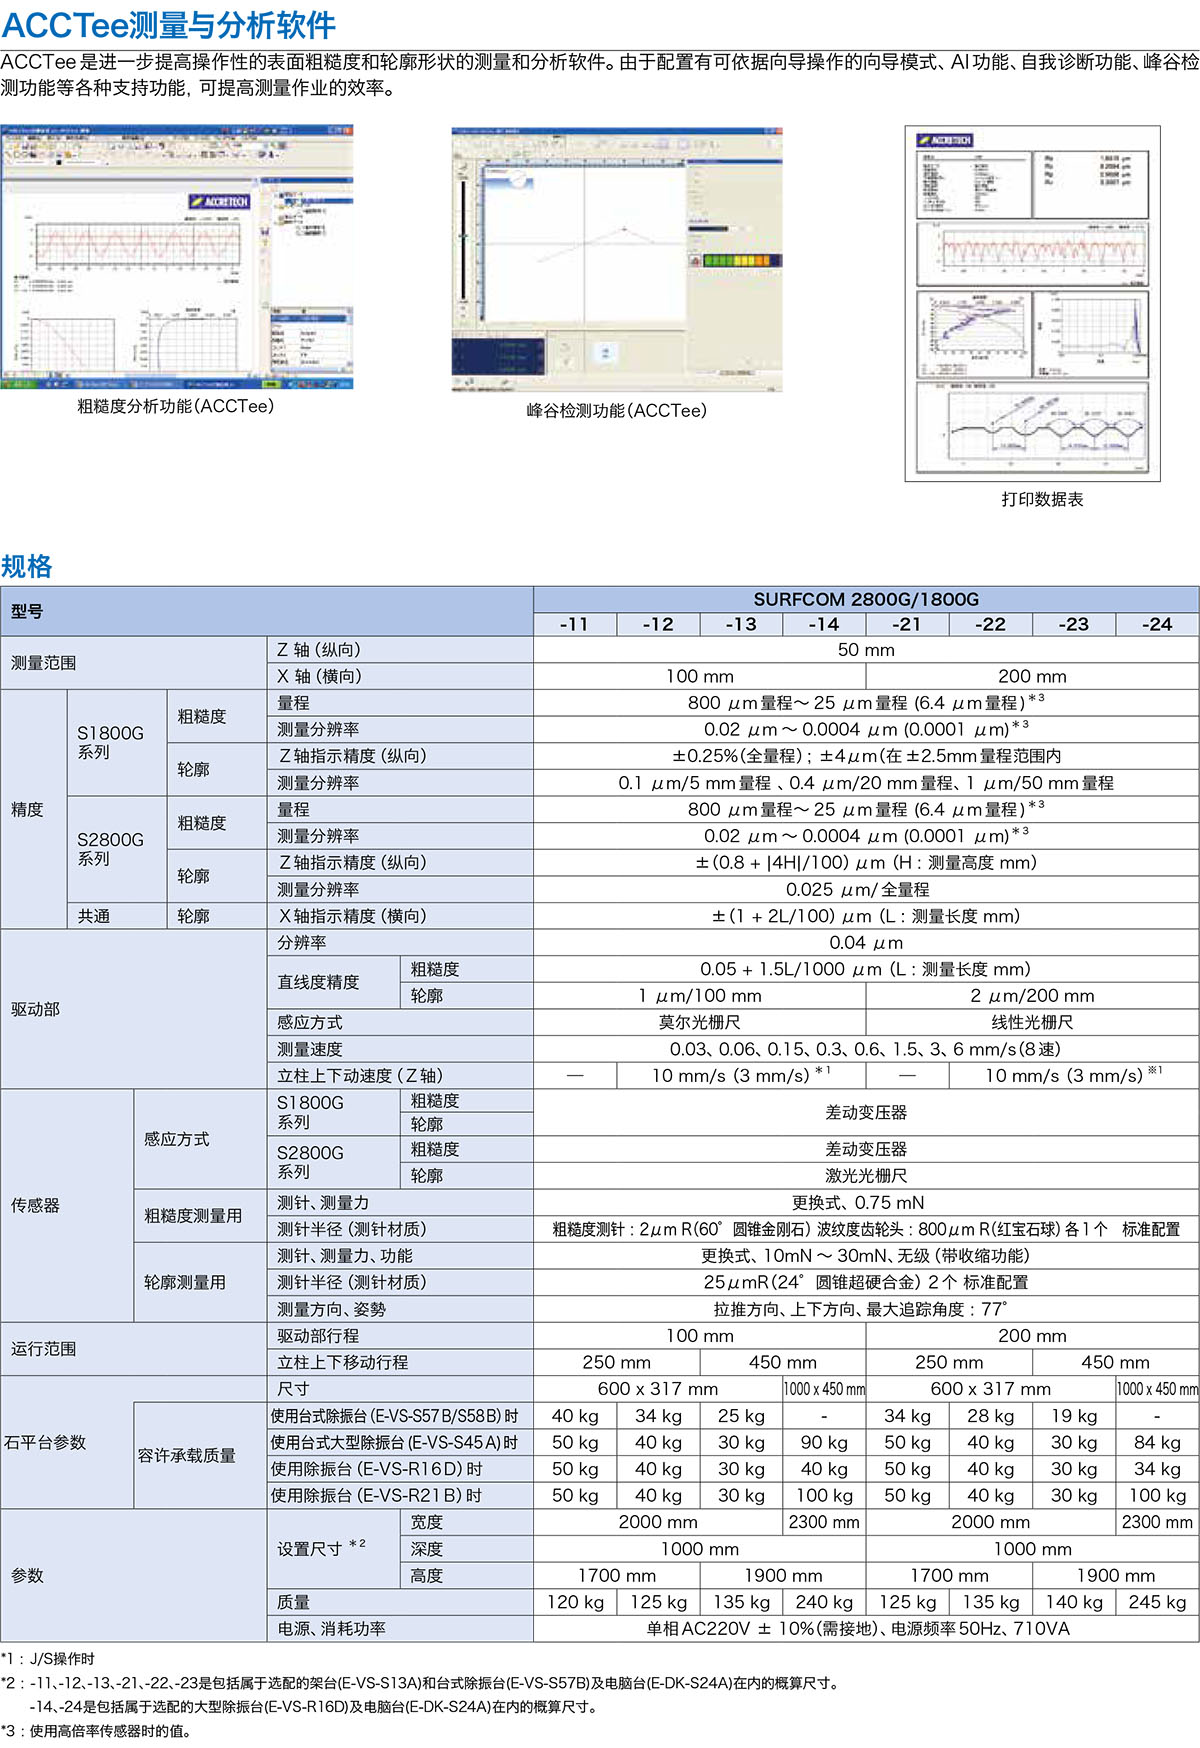
Task: Click the "-13" model column header
Action: (741, 624)
